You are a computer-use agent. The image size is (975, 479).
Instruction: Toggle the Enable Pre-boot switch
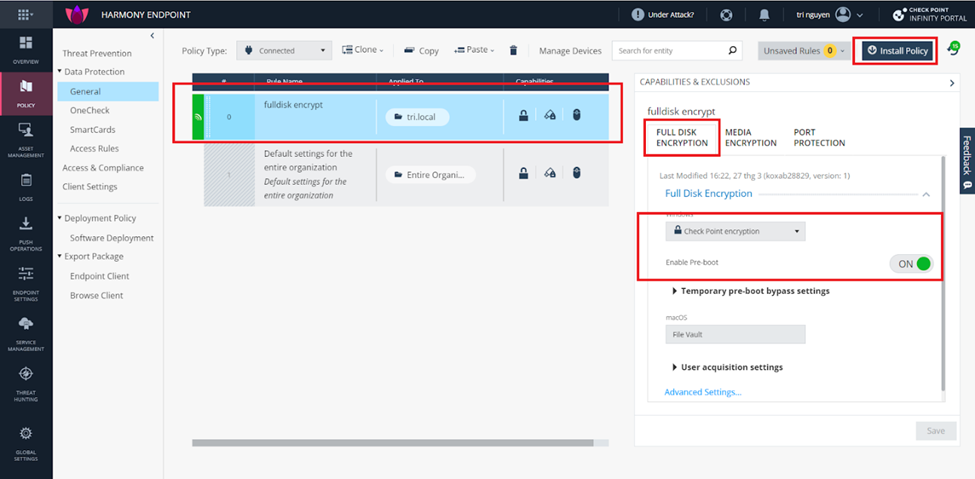coord(913,264)
